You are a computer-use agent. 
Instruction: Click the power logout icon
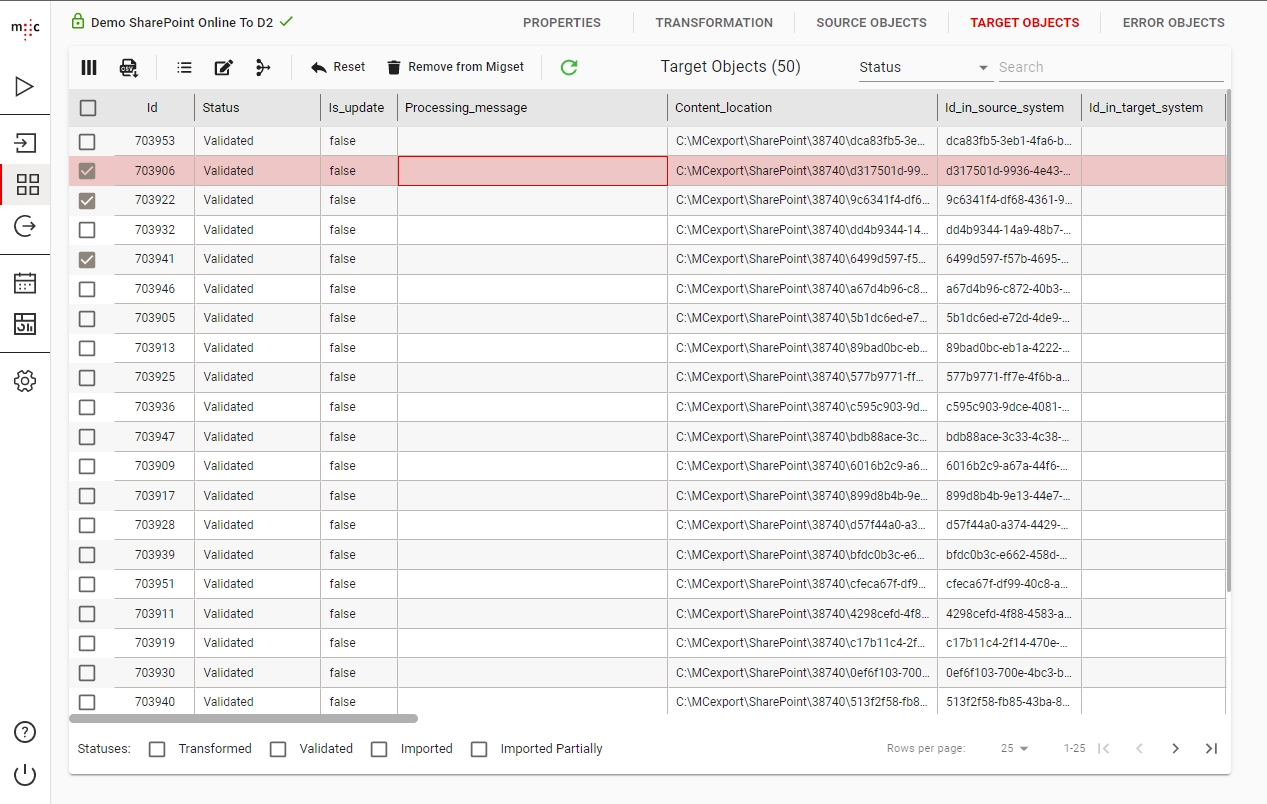click(26, 775)
